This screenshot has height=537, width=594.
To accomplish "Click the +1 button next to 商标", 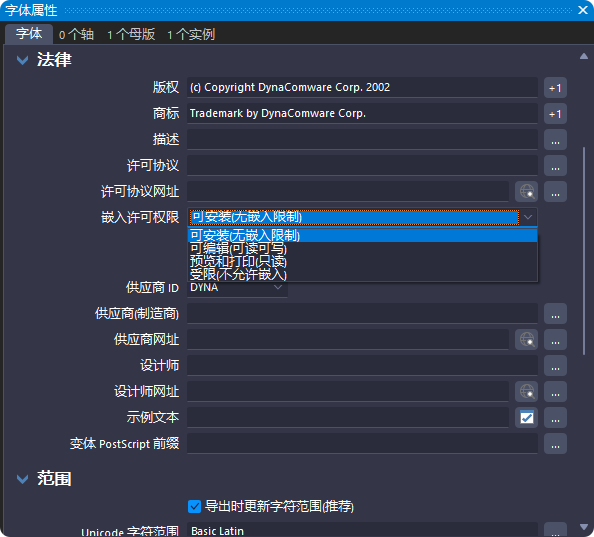I will click(555, 114).
